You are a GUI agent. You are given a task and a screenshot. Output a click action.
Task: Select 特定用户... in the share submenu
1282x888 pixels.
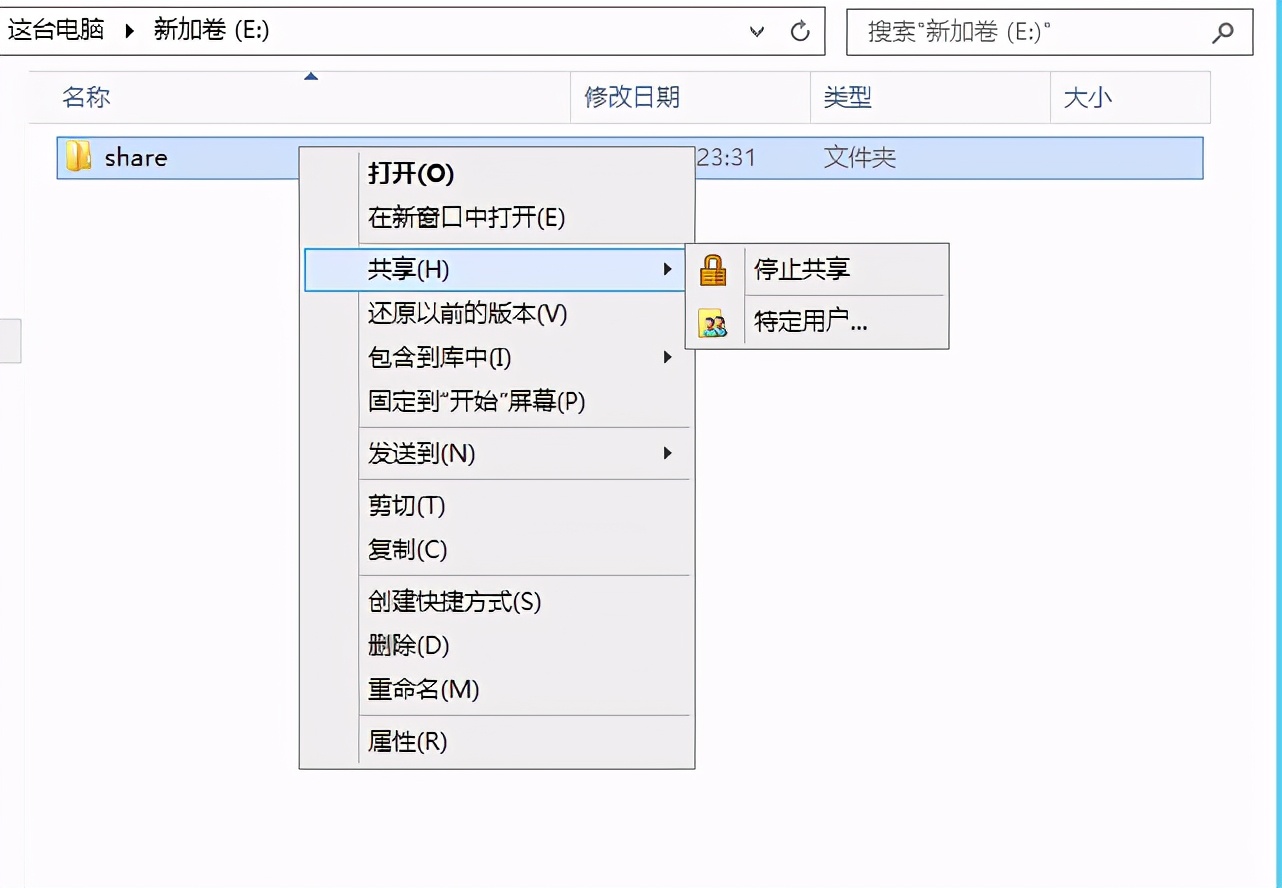(x=810, y=322)
